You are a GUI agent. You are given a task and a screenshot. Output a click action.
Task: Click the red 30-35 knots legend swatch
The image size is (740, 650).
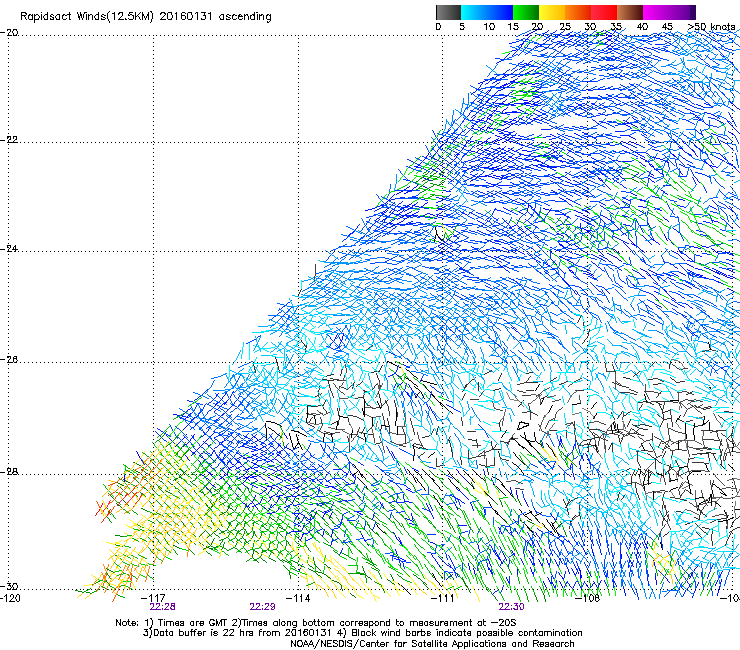point(604,12)
